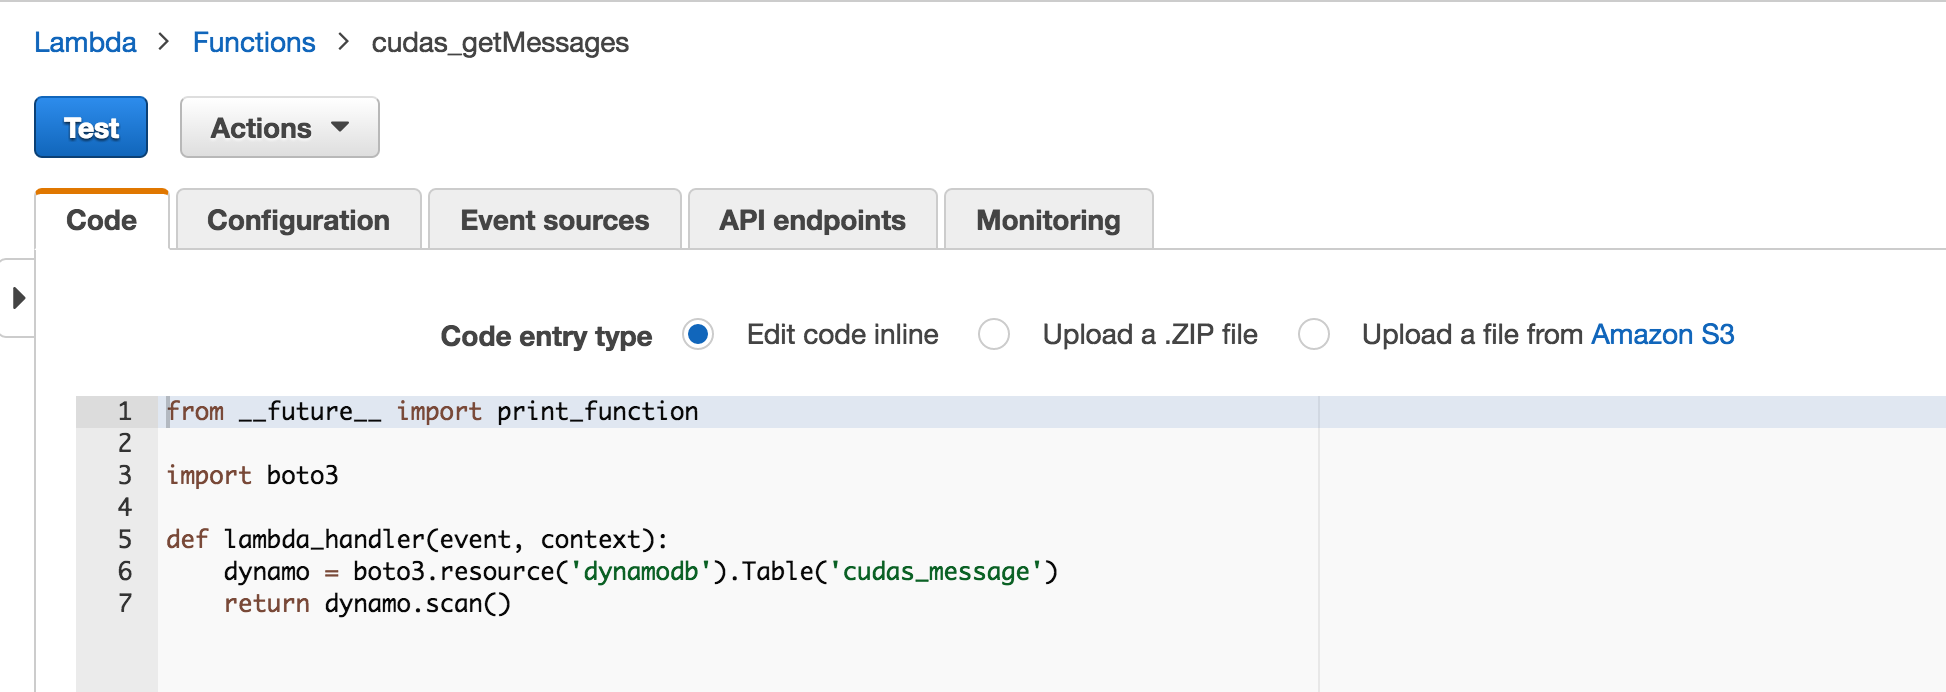Open the API endpoints tab
Viewport: 1946px width, 692px height.
(x=813, y=220)
